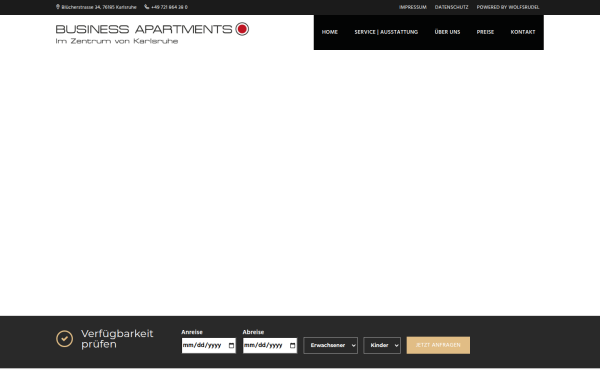Follow the Impressum link
Image resolution: width=600 pixels, height=375 pixels.
(412, 7)
